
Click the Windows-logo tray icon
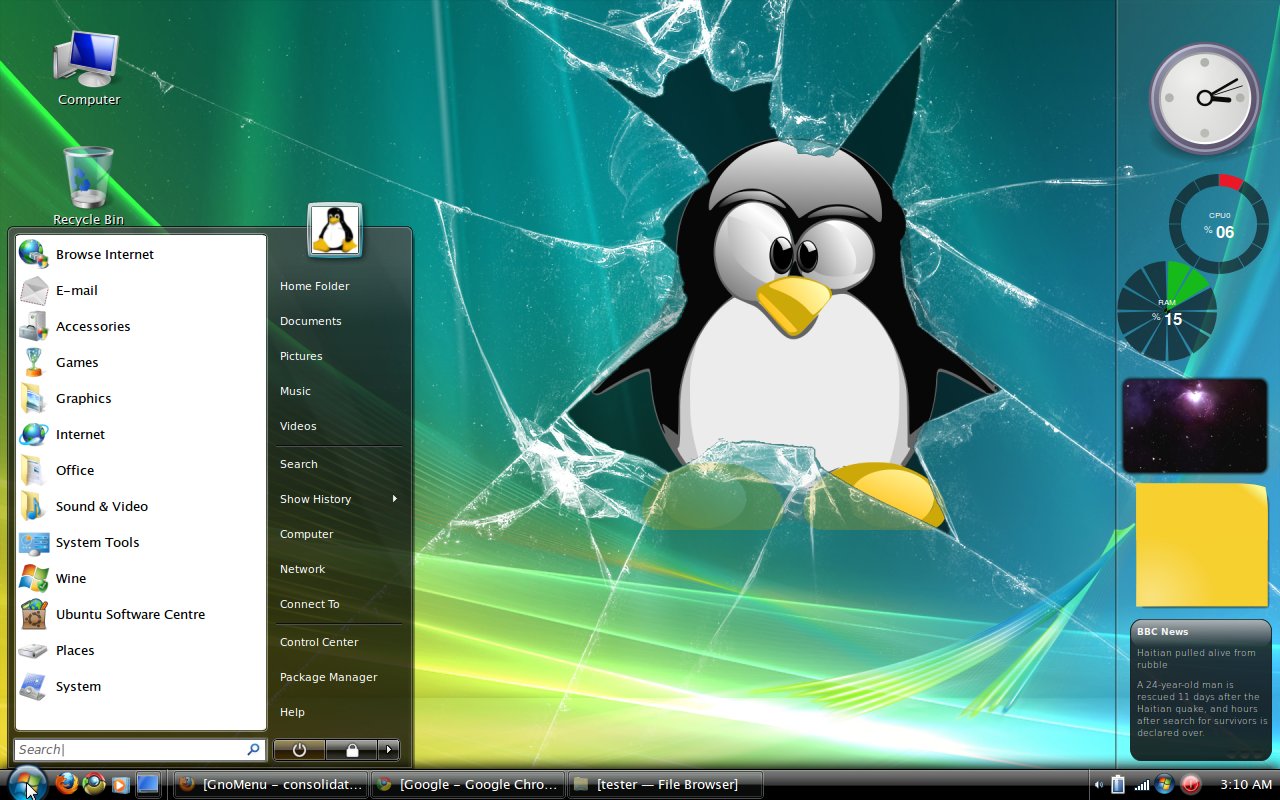pyautogui.click(x=1165, y=785)
